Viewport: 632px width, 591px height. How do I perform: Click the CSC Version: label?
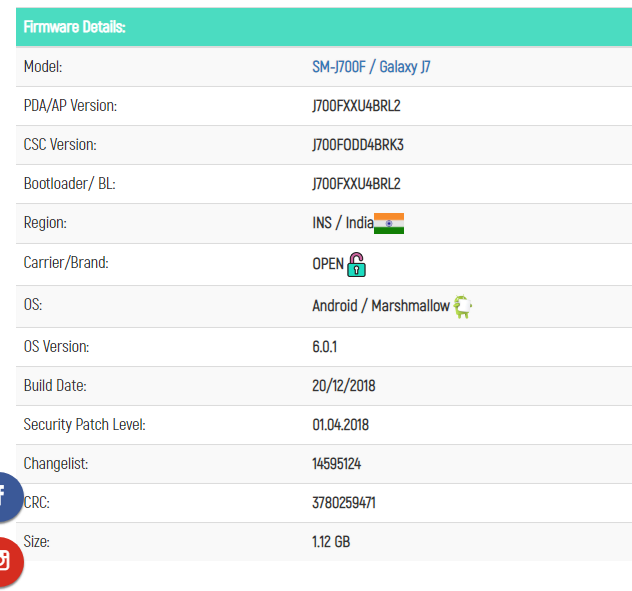tap(60, 145)
